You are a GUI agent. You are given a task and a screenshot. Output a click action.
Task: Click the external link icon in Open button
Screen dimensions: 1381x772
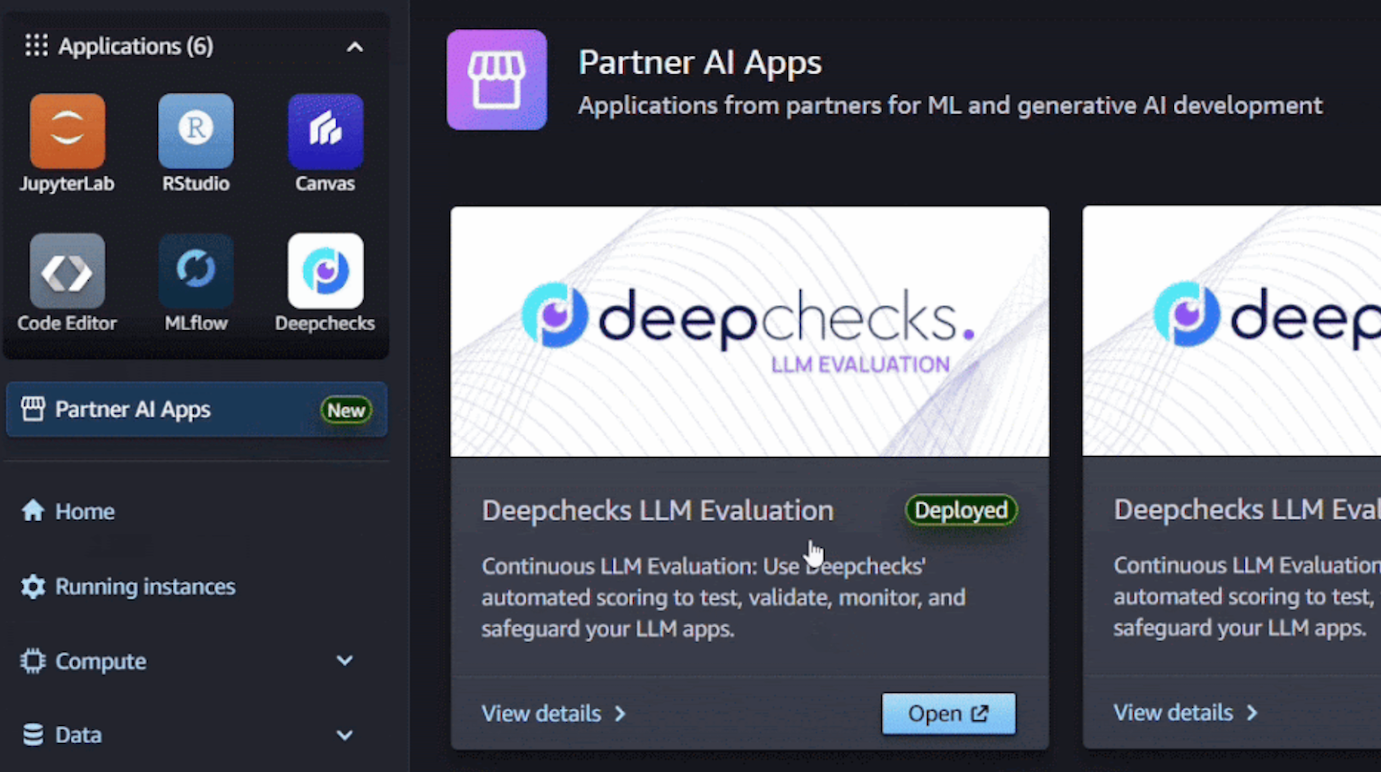click(x=980, y=713)
